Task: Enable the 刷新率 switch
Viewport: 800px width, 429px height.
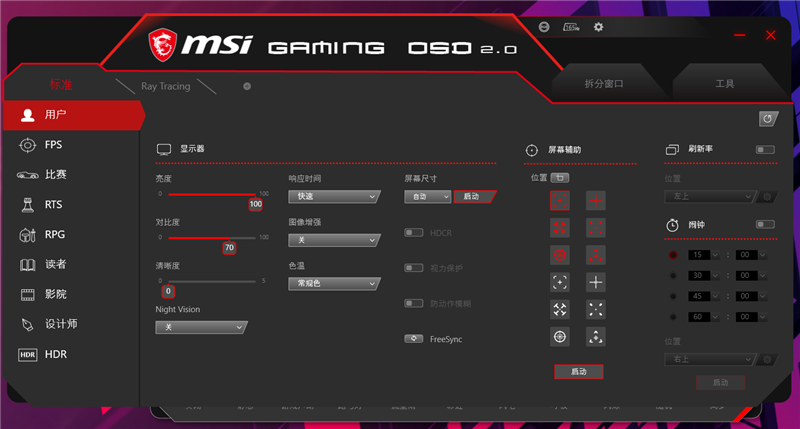Action: tap(765, 149)
